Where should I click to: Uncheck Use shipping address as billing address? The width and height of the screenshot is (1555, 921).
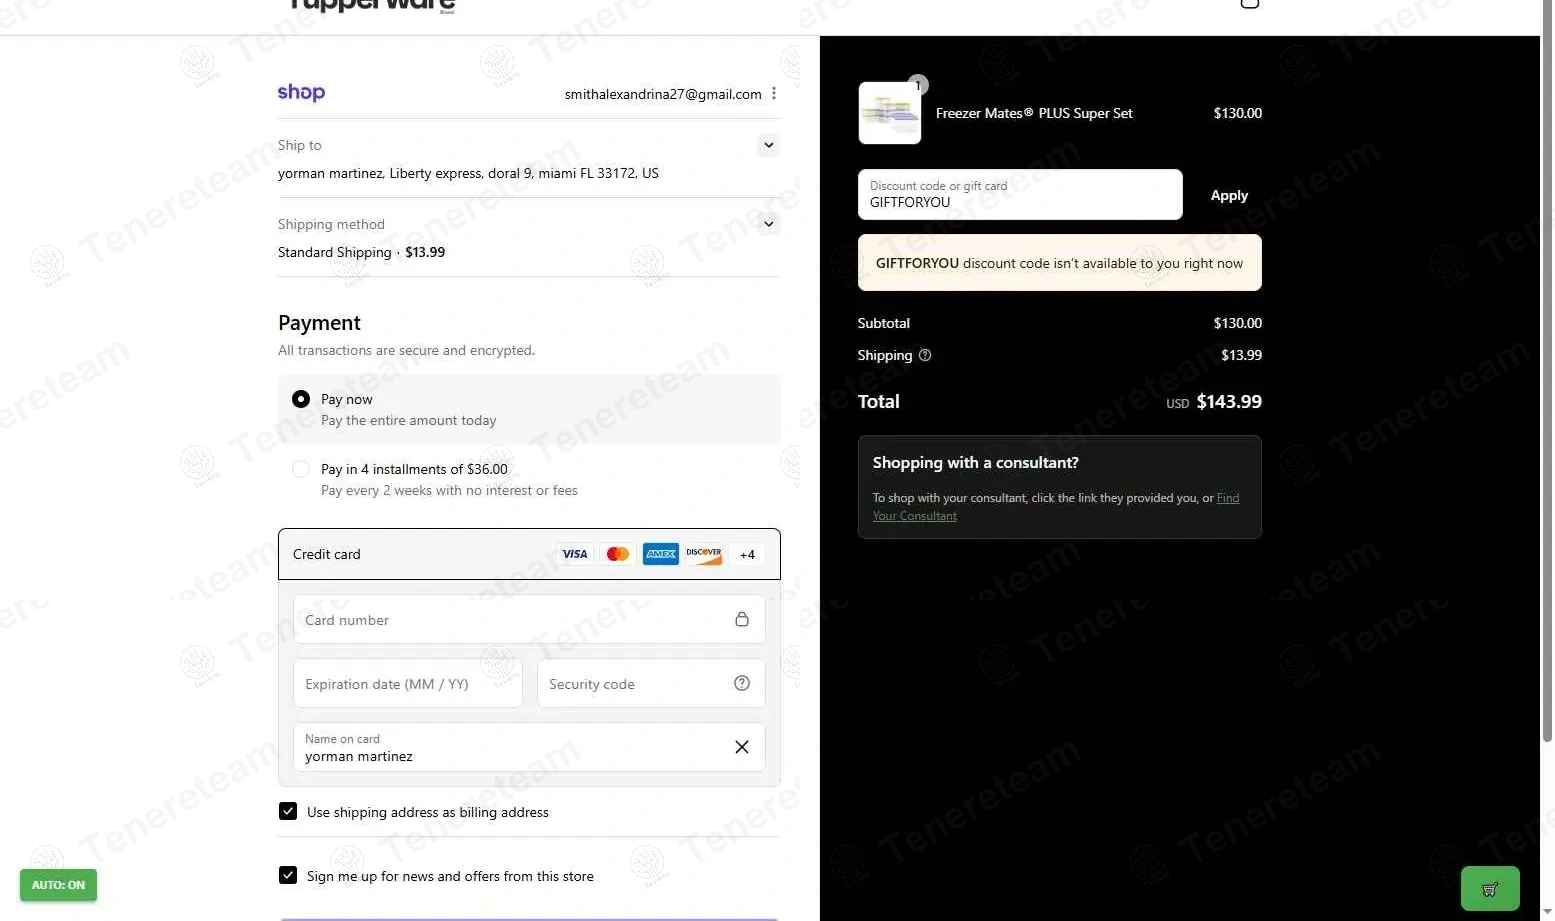pos(288,811)
